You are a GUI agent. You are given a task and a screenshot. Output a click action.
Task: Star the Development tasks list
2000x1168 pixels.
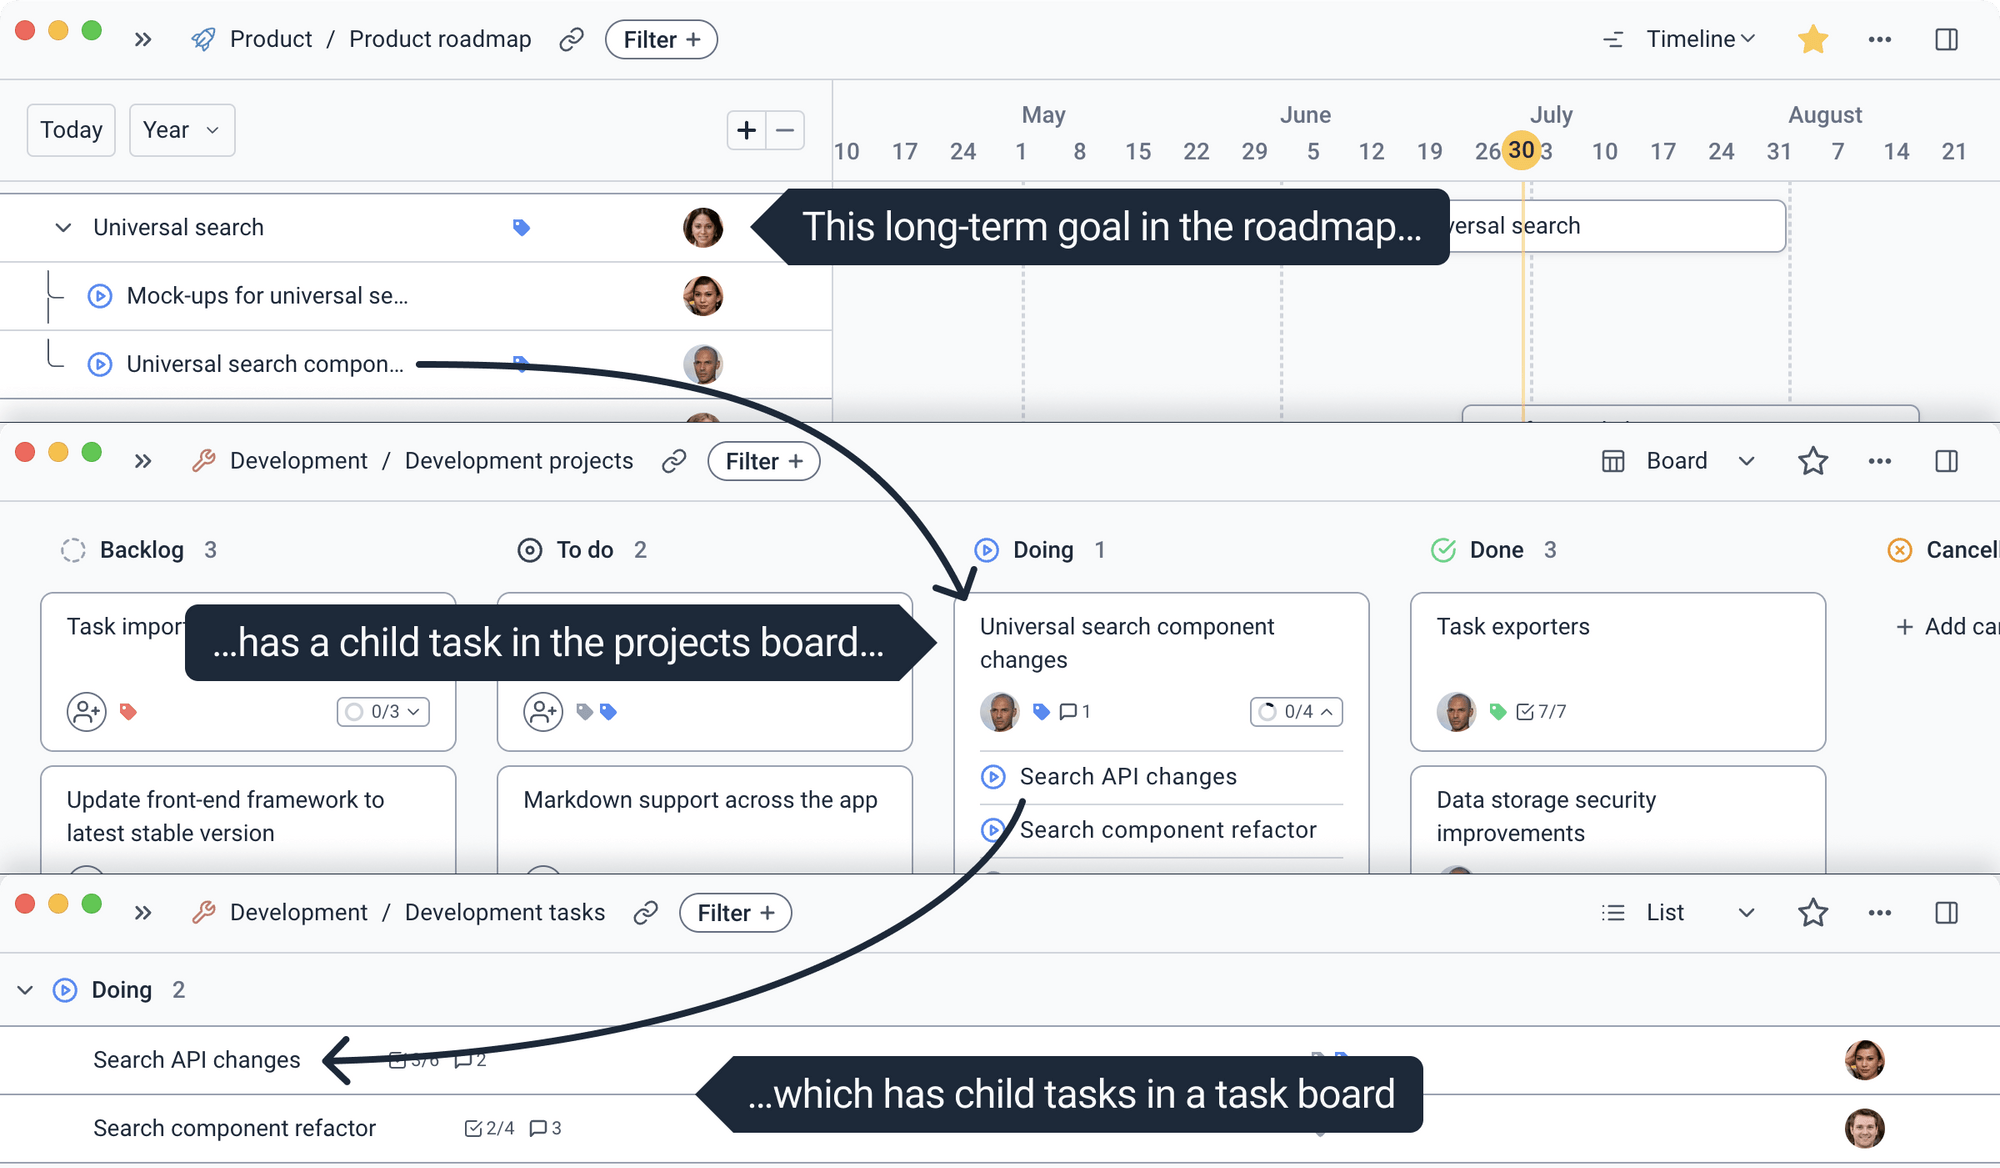coord(1813,912)
